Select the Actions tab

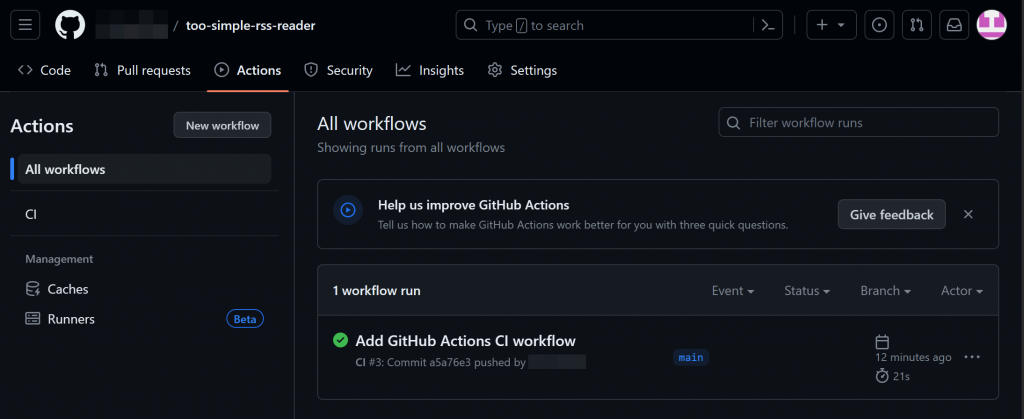(248, 70)
